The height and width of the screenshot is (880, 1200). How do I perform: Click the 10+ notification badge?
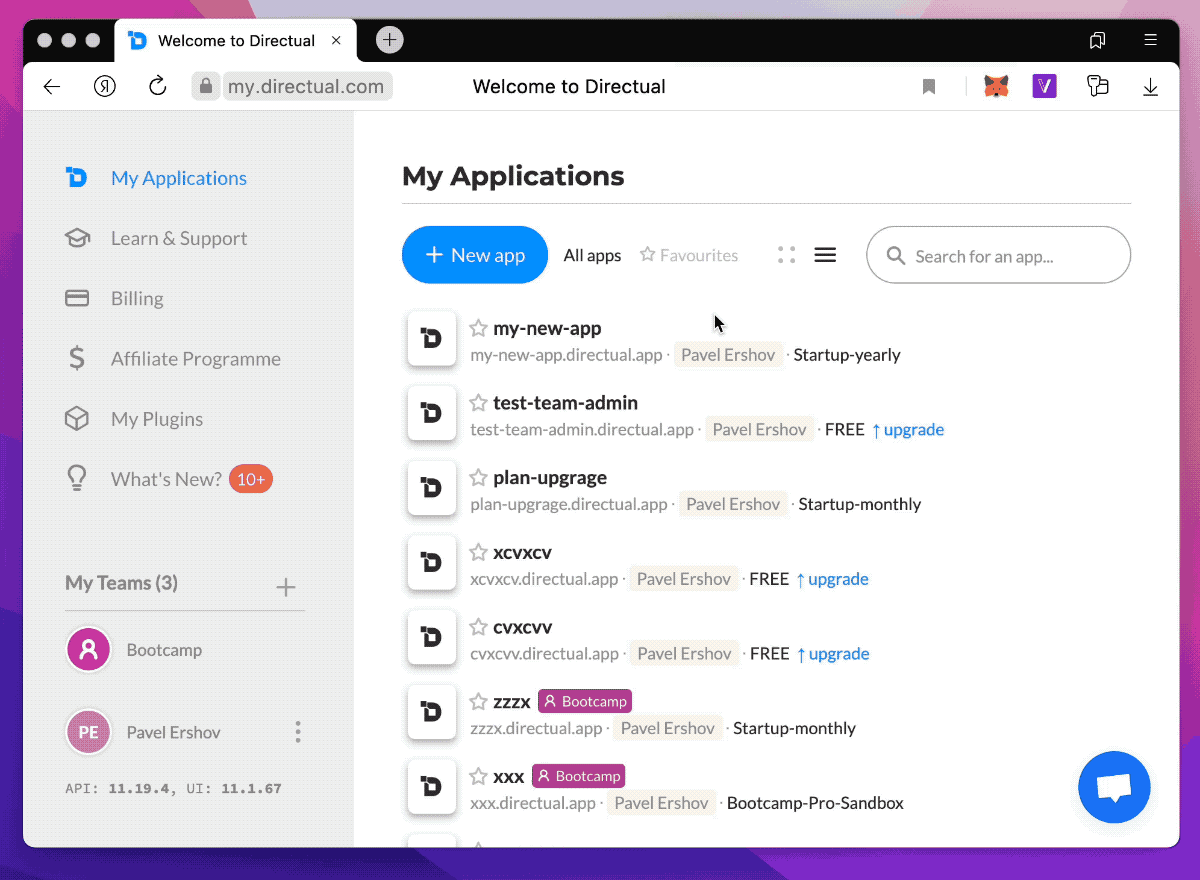click(x=251, y=479)
